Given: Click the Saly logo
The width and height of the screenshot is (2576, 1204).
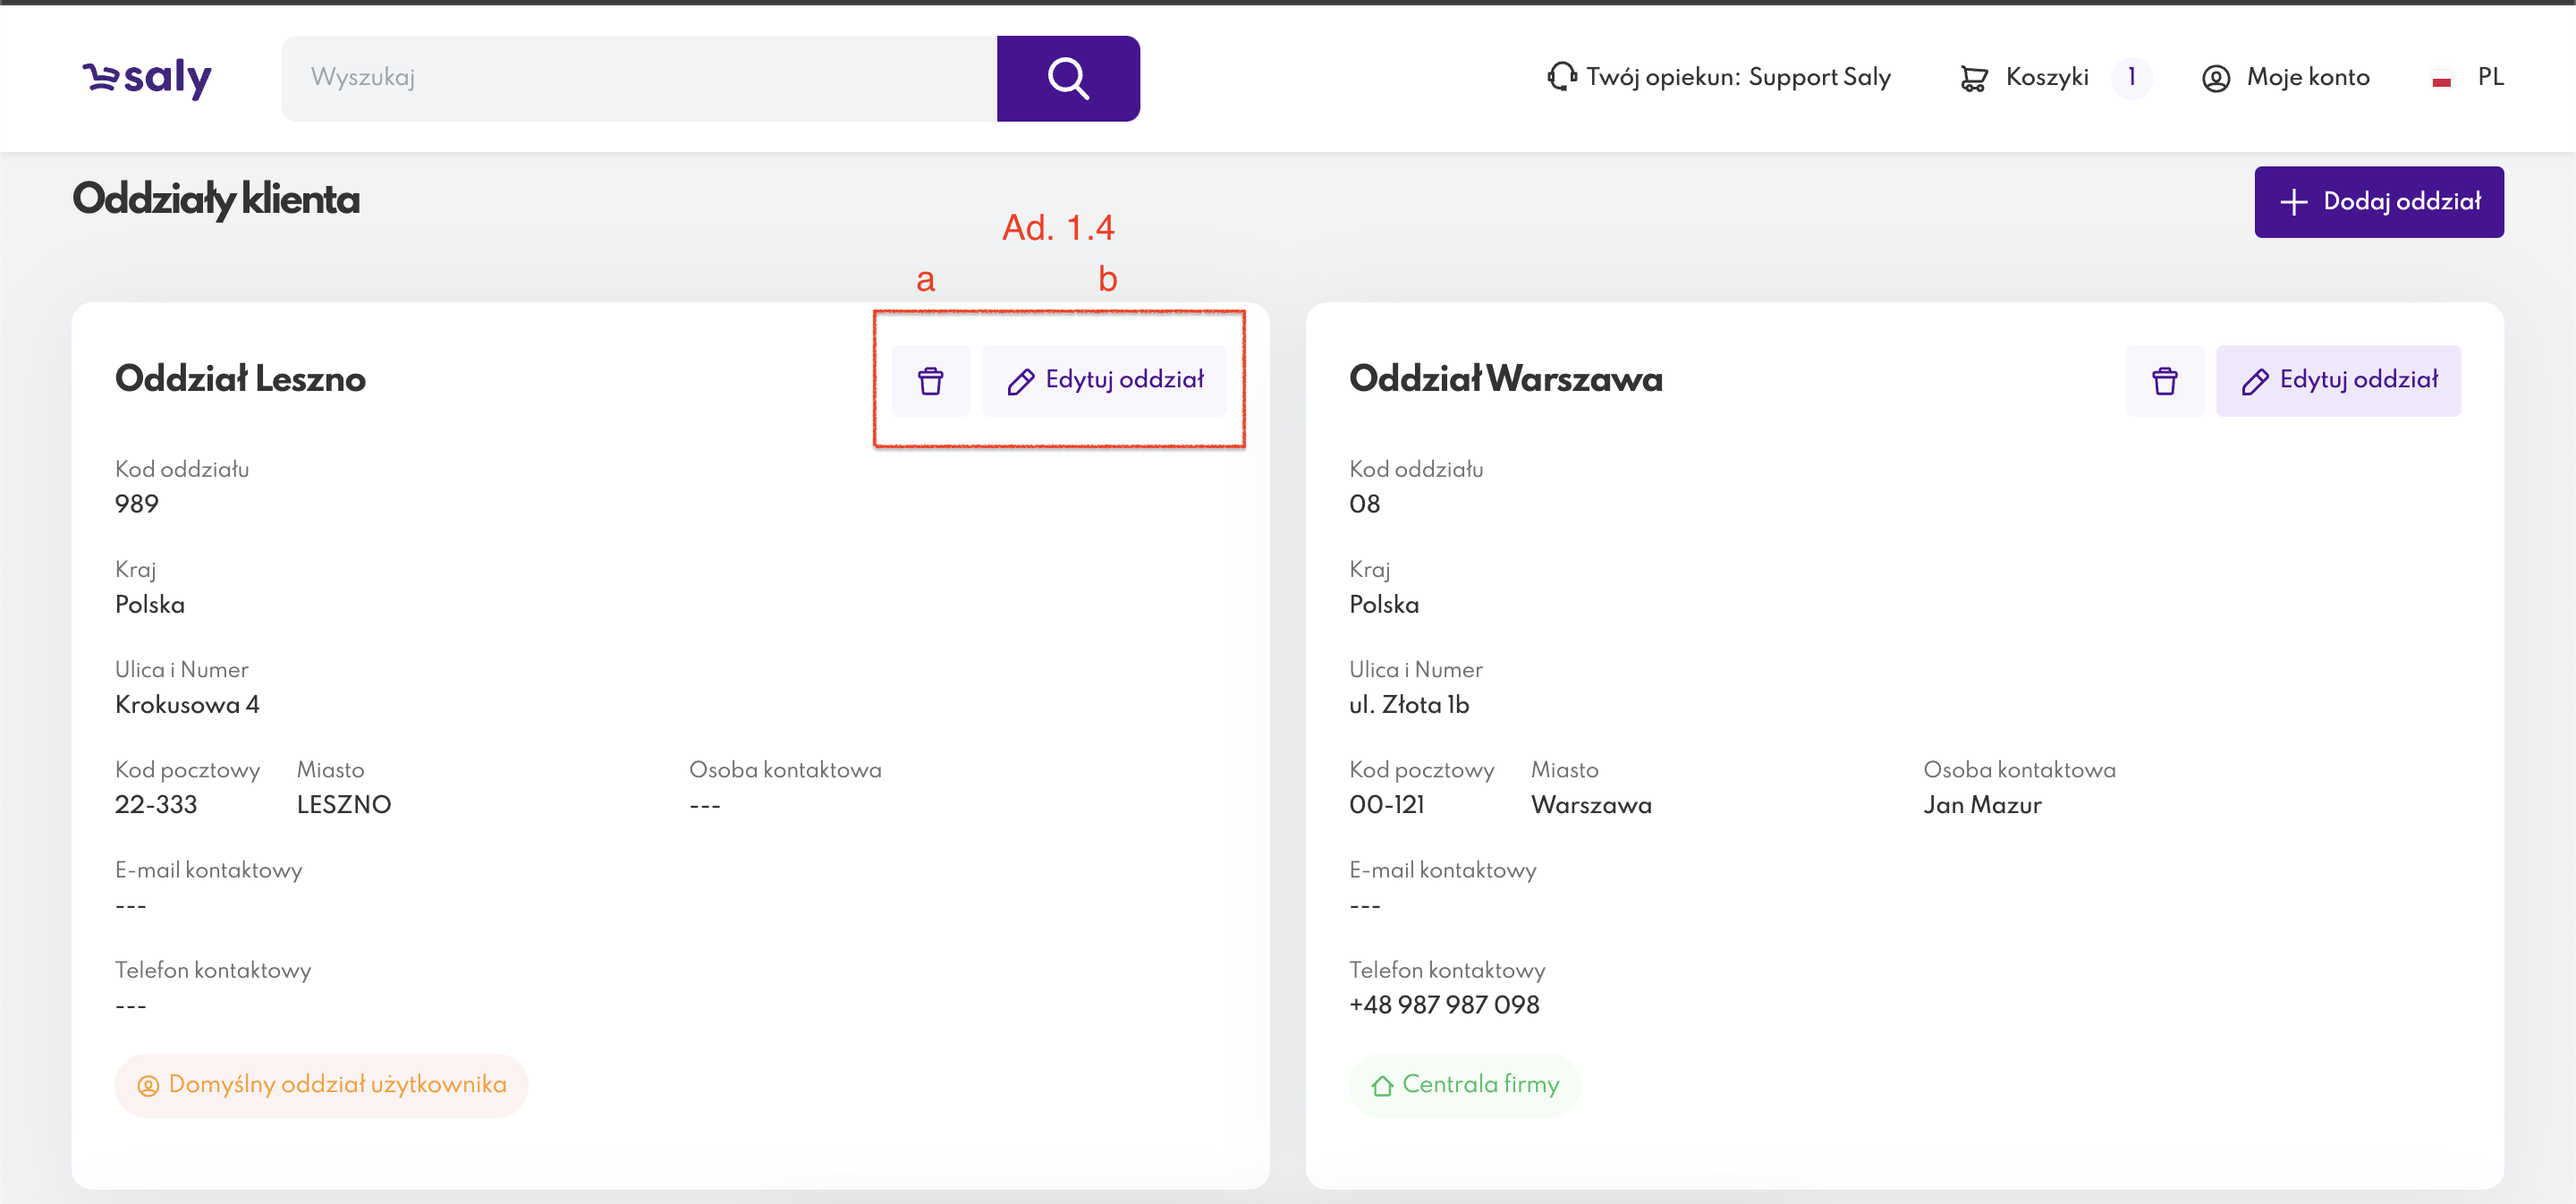Looking at the screenshot, I should click(147, 78).
